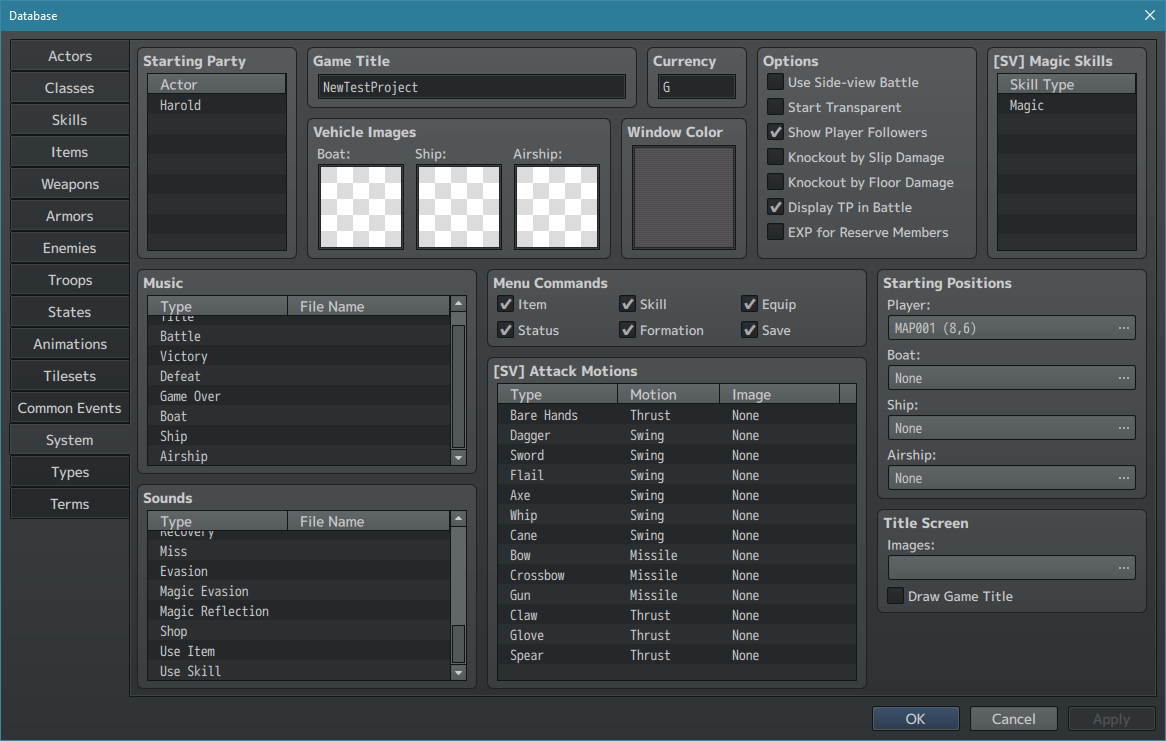Screen dimensions: 1166x741
Task: Uncheck Display TP in Battle
Action: pyautogui.click(x=776, y=207)
